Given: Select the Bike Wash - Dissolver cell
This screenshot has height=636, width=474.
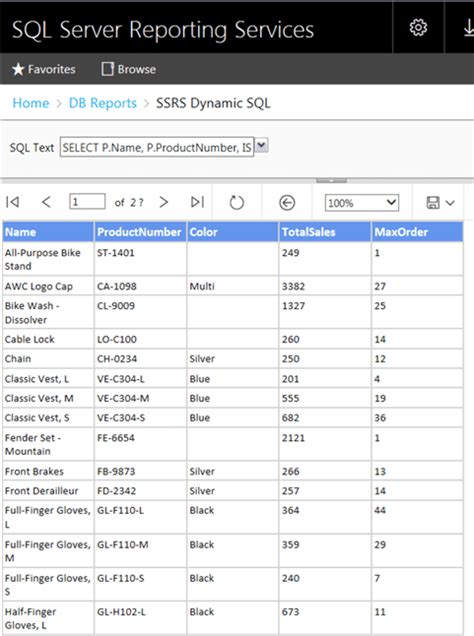Looking at the screenshot, I should (48, 312).
